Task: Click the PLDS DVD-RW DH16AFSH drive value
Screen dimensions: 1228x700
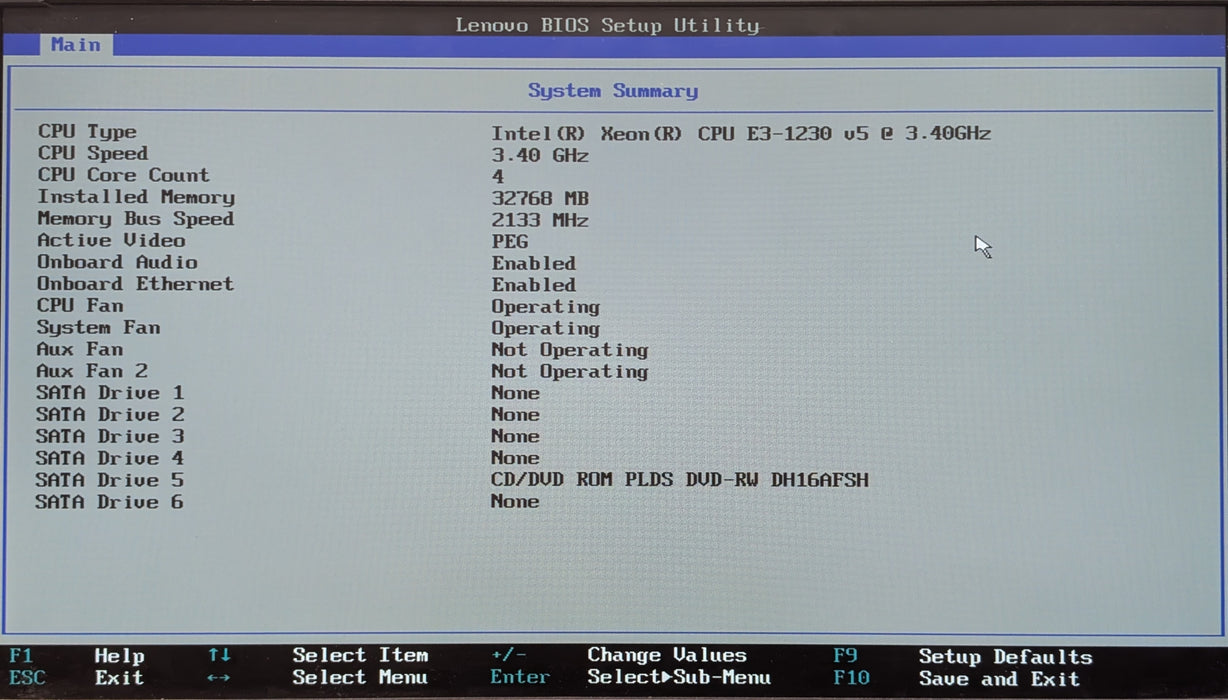Action: pos(680,480)
